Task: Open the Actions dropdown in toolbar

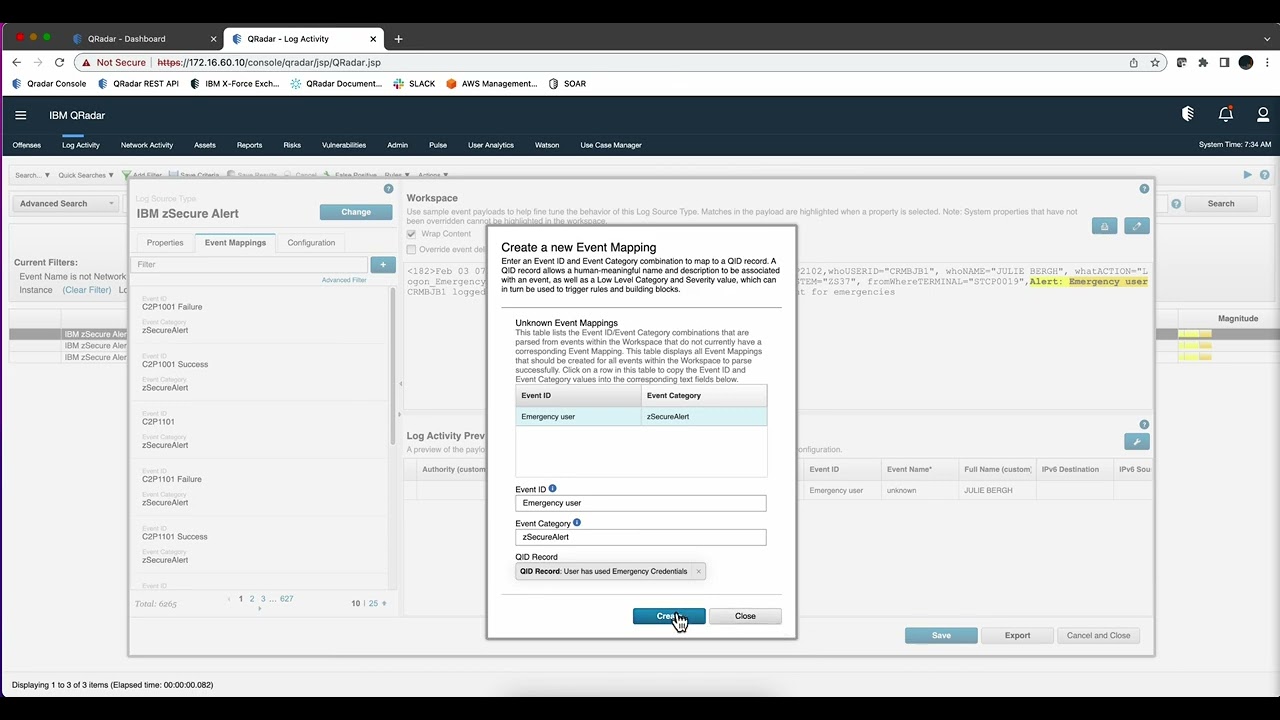Action: pyautogui.click(x=433, y=175)
